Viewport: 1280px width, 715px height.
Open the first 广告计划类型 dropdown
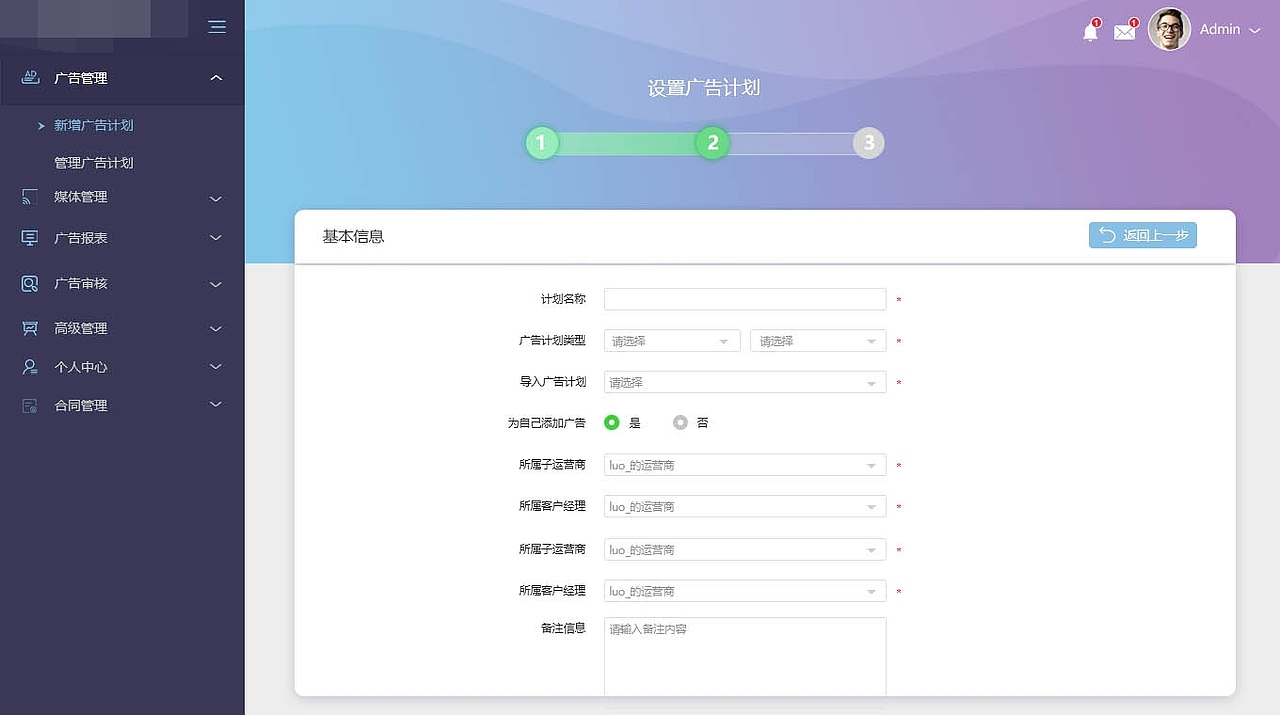click(x=672, y=341)
